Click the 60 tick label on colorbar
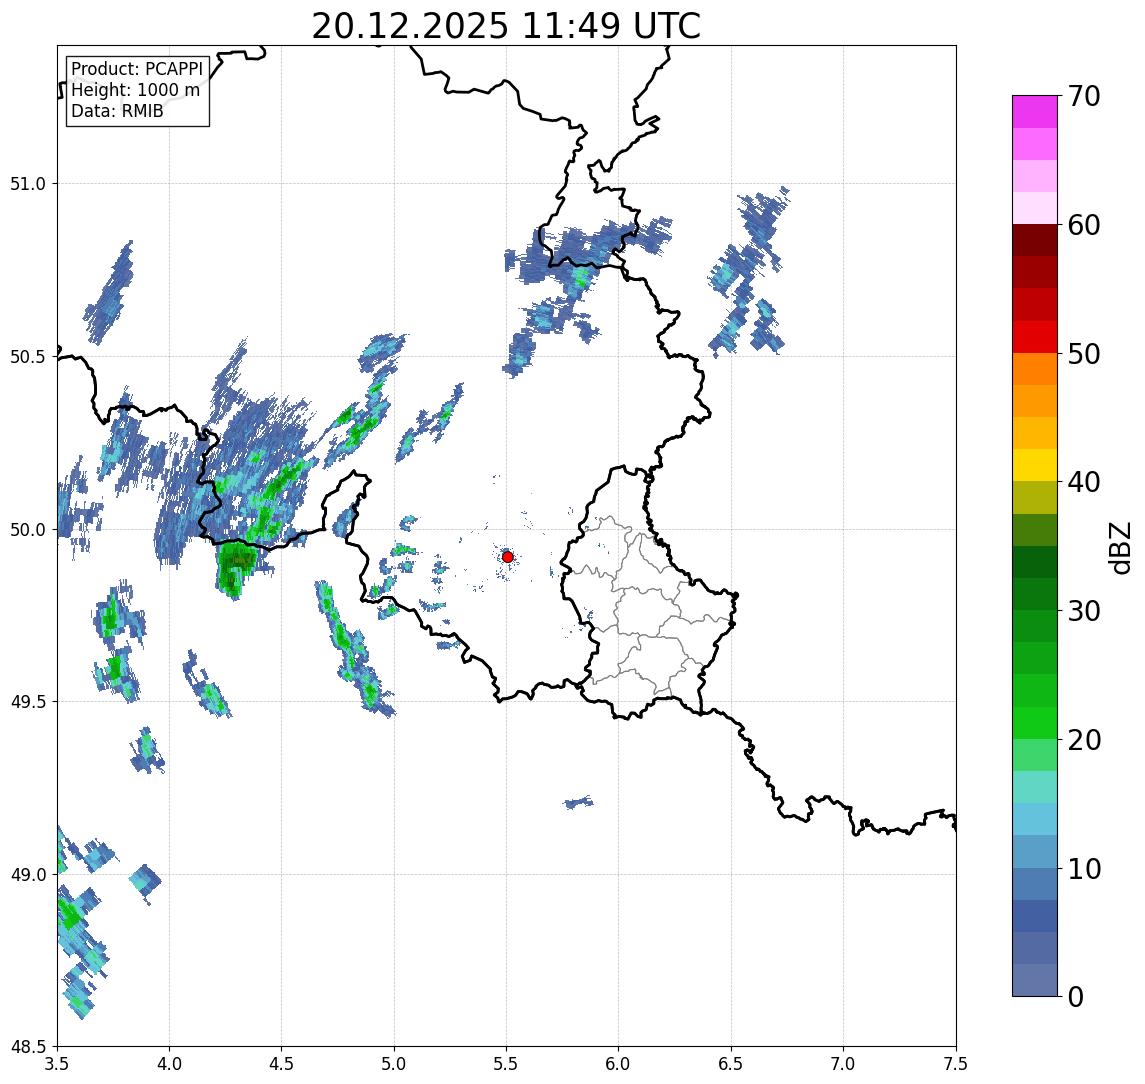 point(1084,225)
